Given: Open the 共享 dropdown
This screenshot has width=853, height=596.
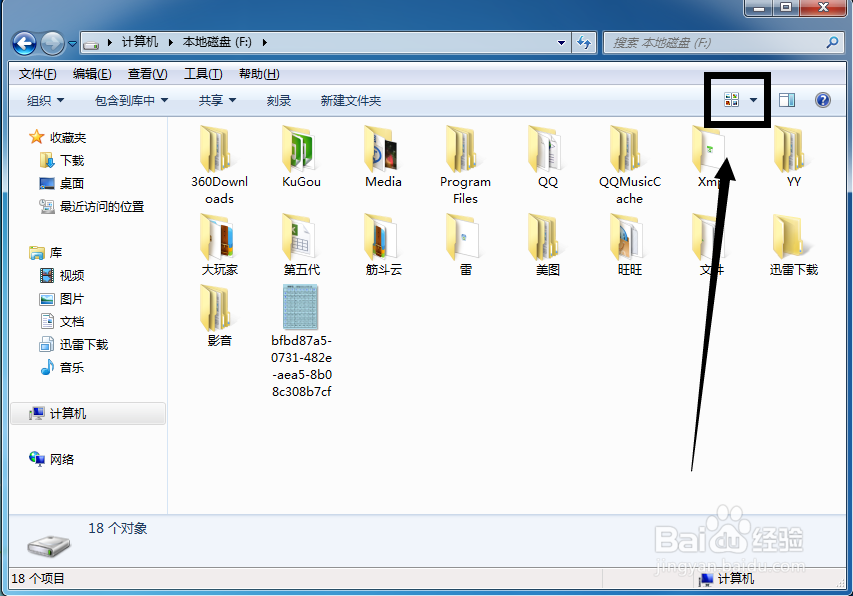Looking at the screenshot, I should pos(217,101).
